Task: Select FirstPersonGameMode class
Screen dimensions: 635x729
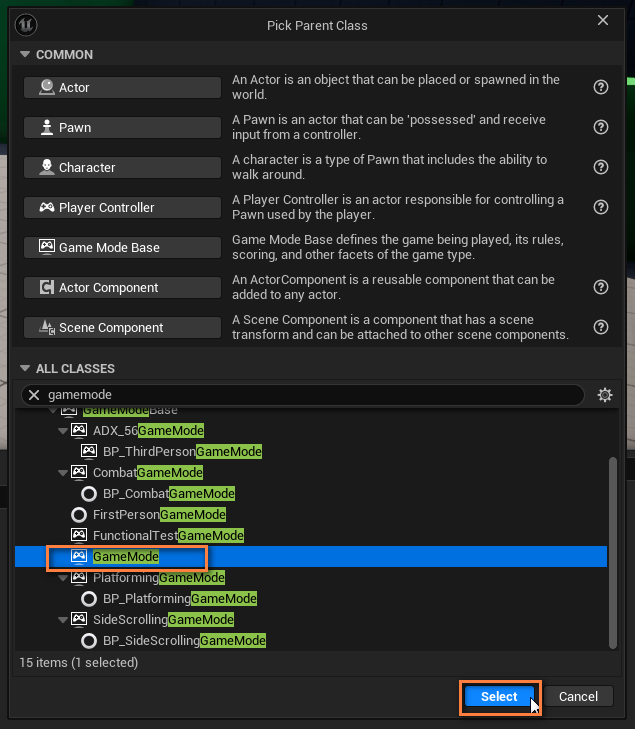Action: coord(159,514)
